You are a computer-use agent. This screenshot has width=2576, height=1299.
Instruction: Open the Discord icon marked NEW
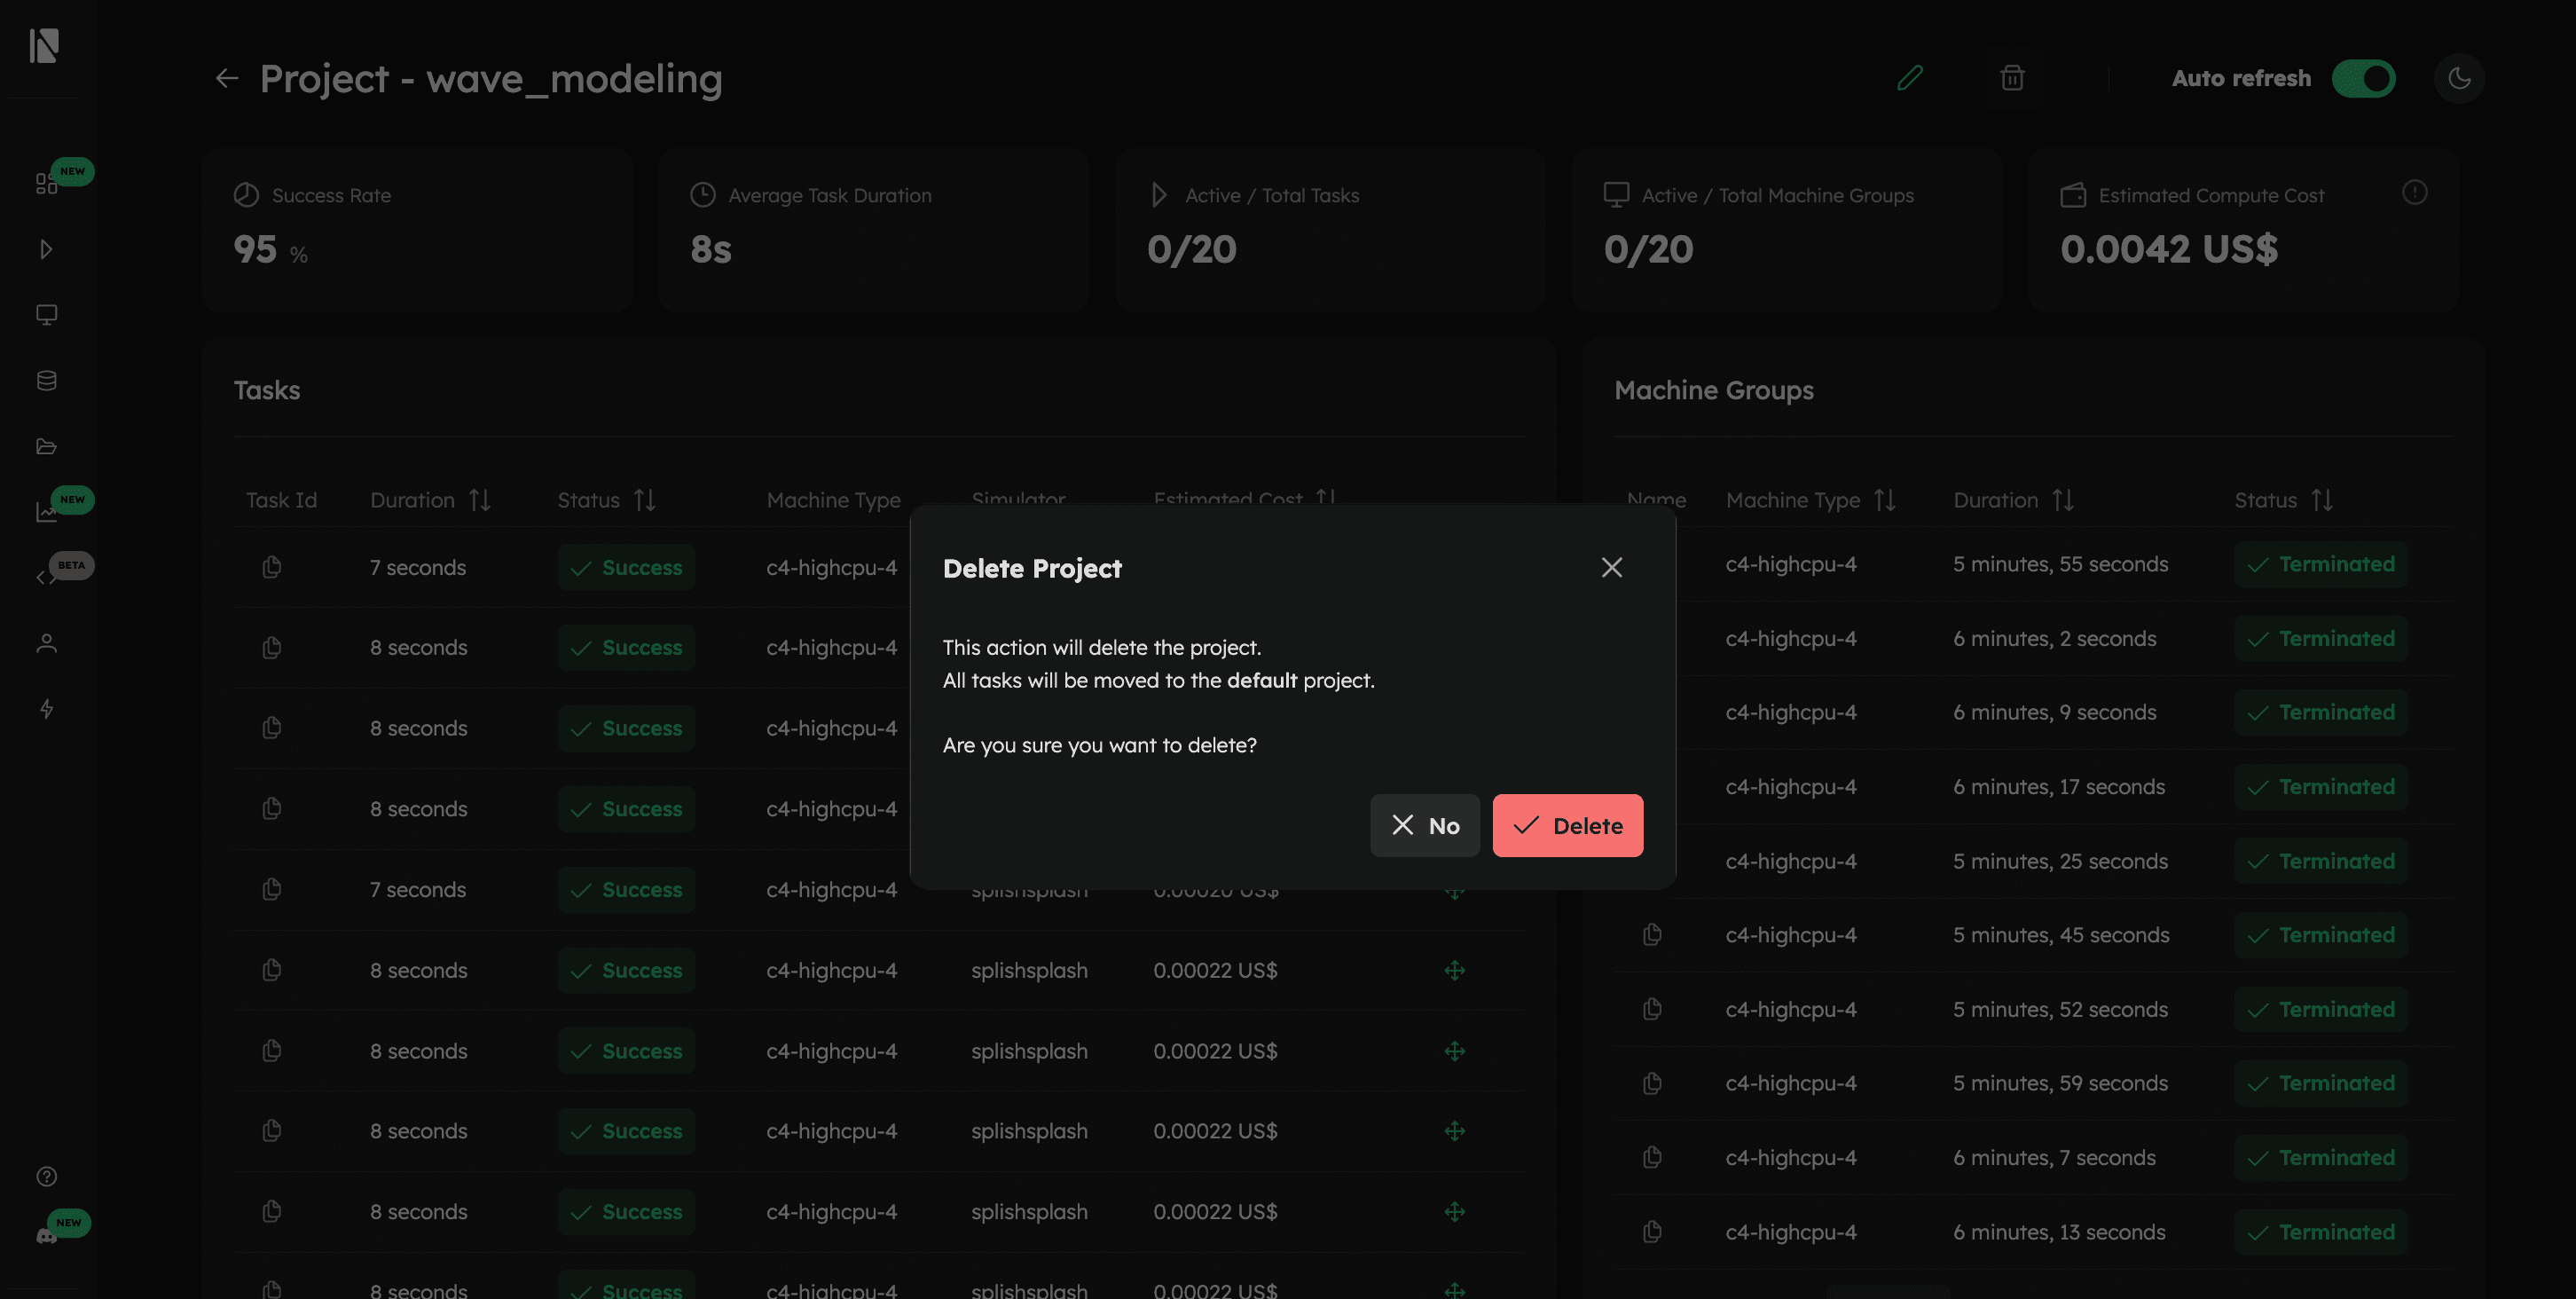[46, 1235]
